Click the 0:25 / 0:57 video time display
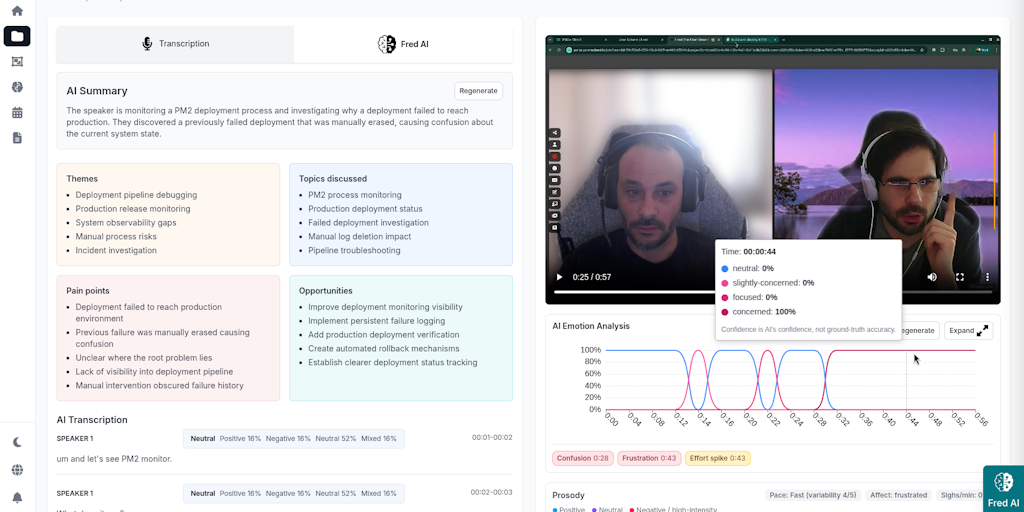This screenshot has width=1024, height=512. coord(592,277)
